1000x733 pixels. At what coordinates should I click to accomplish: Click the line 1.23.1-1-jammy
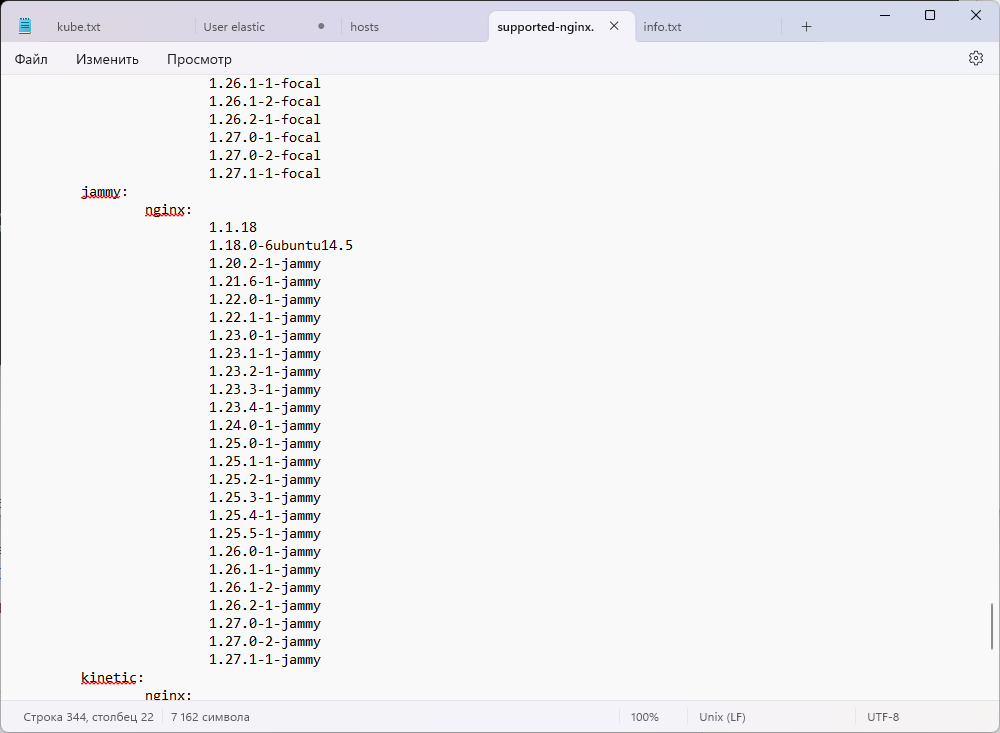265,353
